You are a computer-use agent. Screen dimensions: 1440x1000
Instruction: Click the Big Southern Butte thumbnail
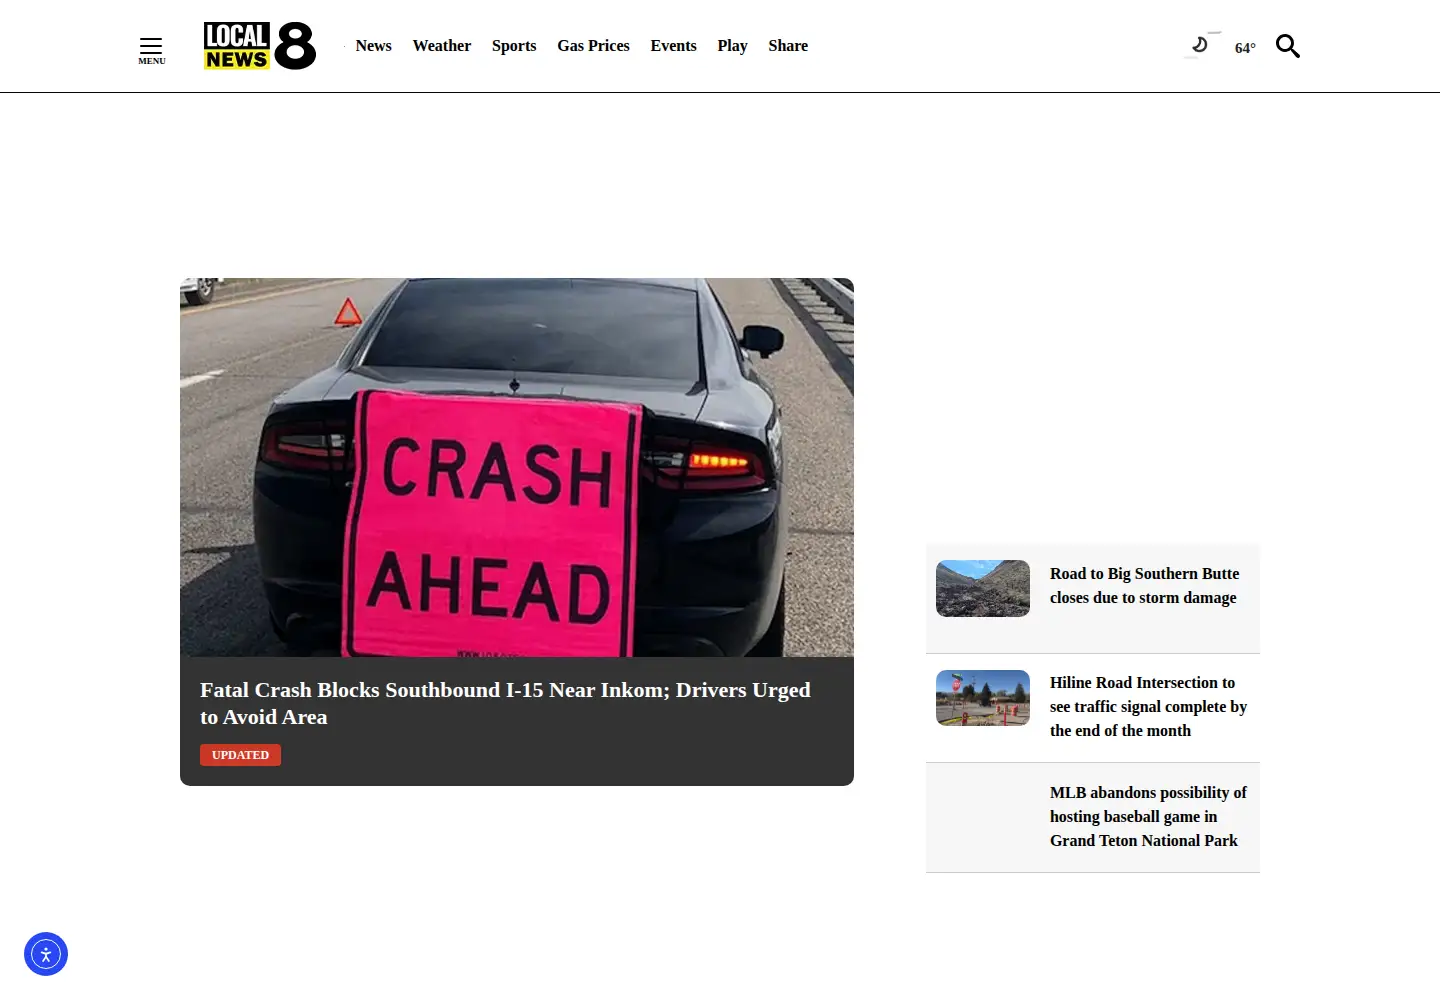click(x=983, y=588)
